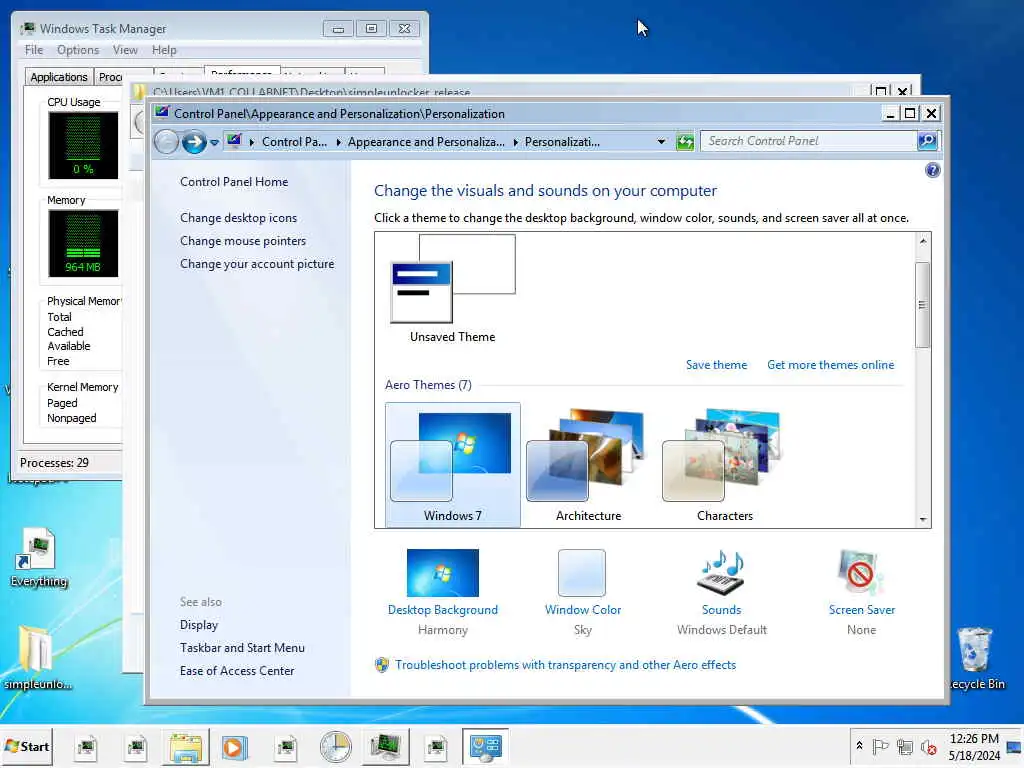This screenshot has height=768, width=1024.
Task: Select the Everything desktop shortcut
Action: coord(39,558)
